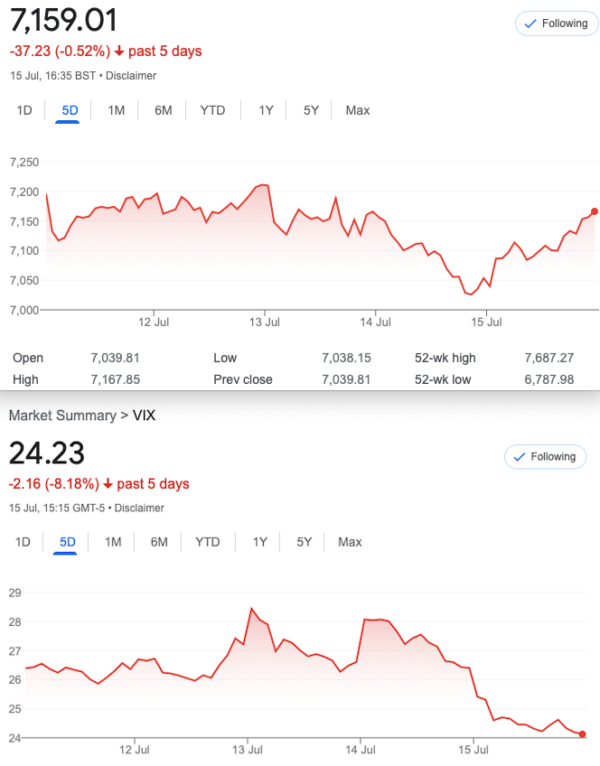The width and height of the screenshot is (600, 766).
Task: Select 1Y range on top chart
Action: tap(266, 110)
